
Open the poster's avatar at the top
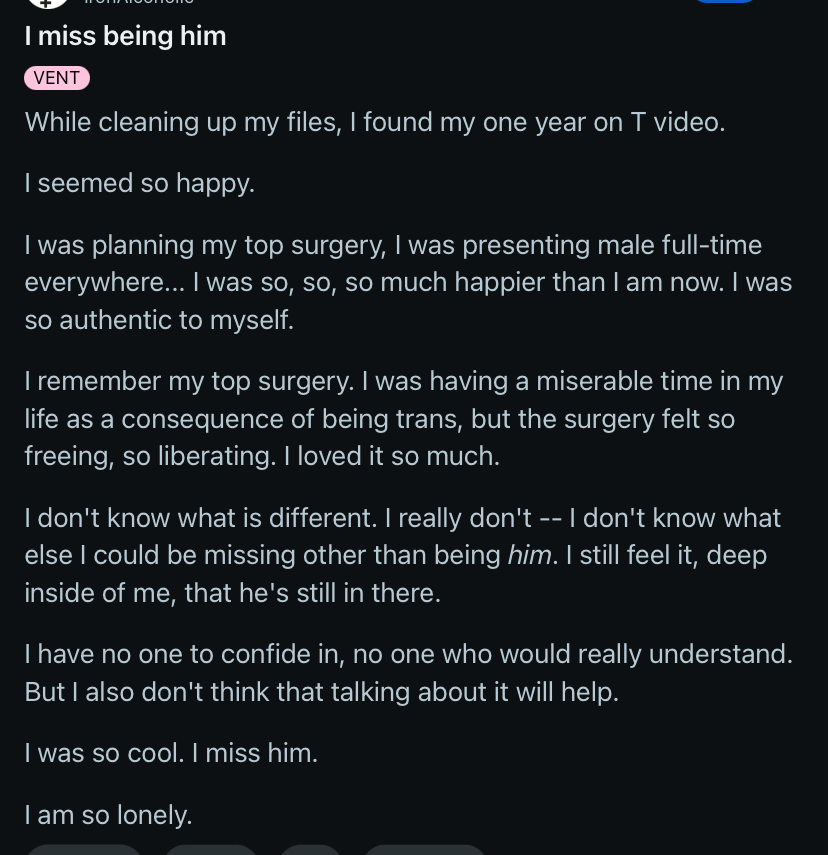click(x=47, y=3)
